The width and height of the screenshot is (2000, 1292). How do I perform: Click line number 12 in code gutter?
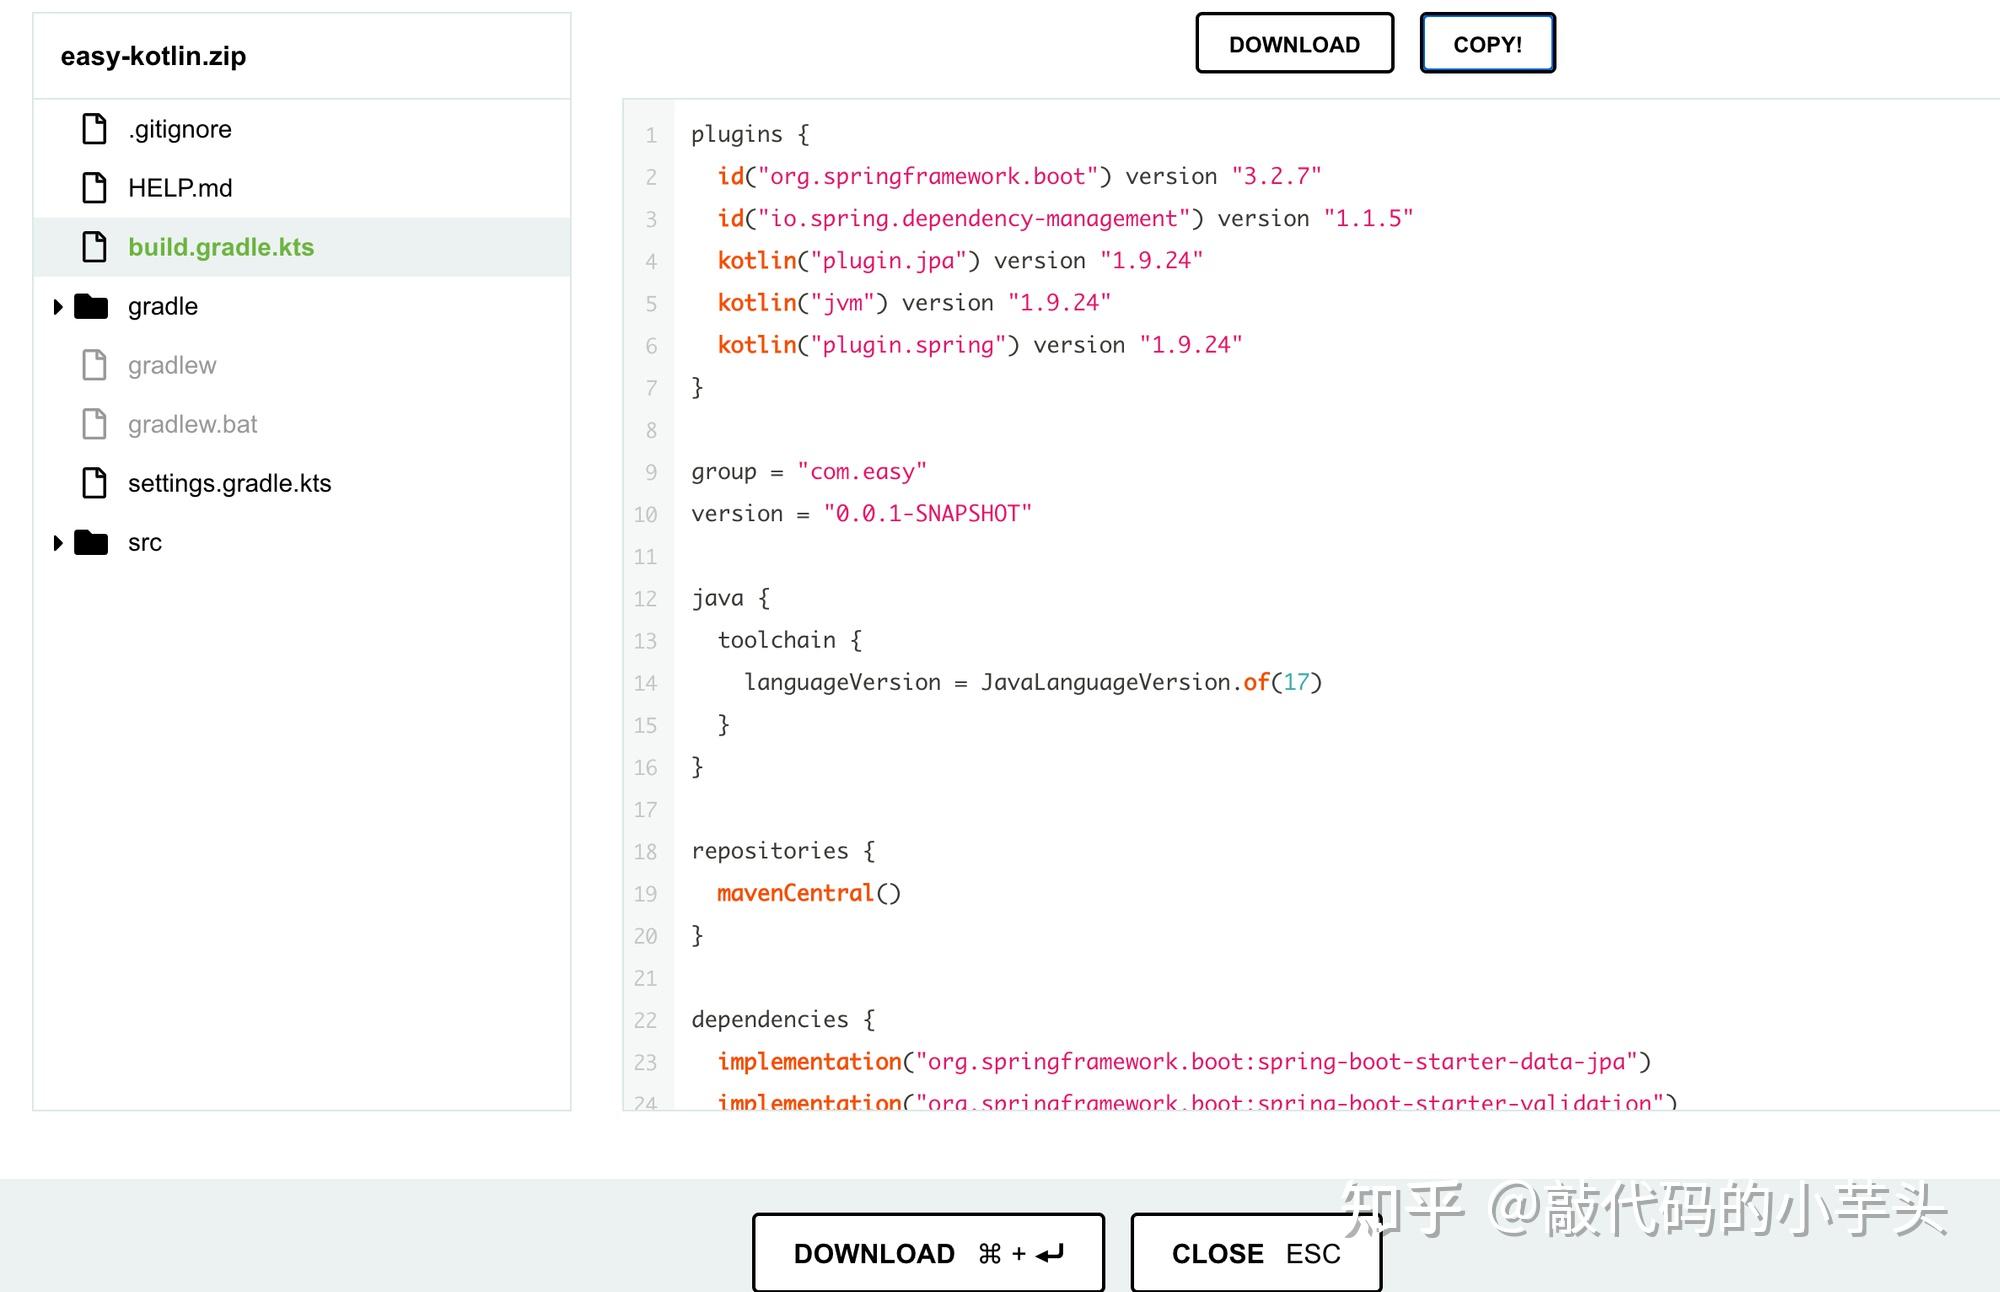point(645,599)
